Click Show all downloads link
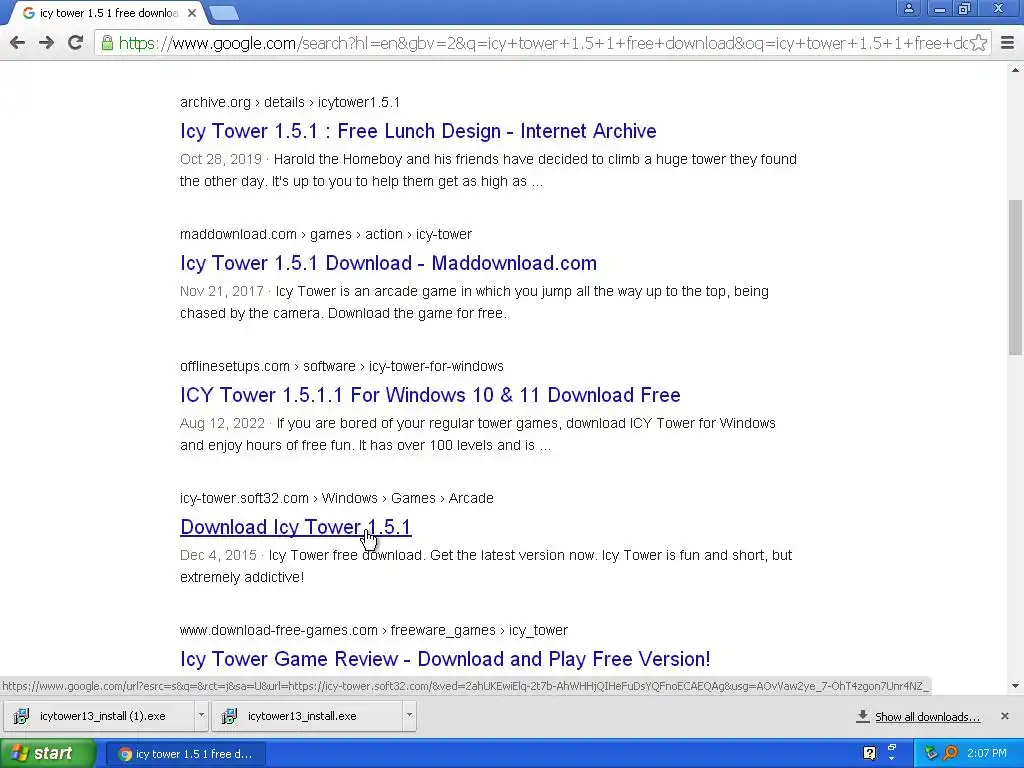1024x768 pixels. click(927, 717)
